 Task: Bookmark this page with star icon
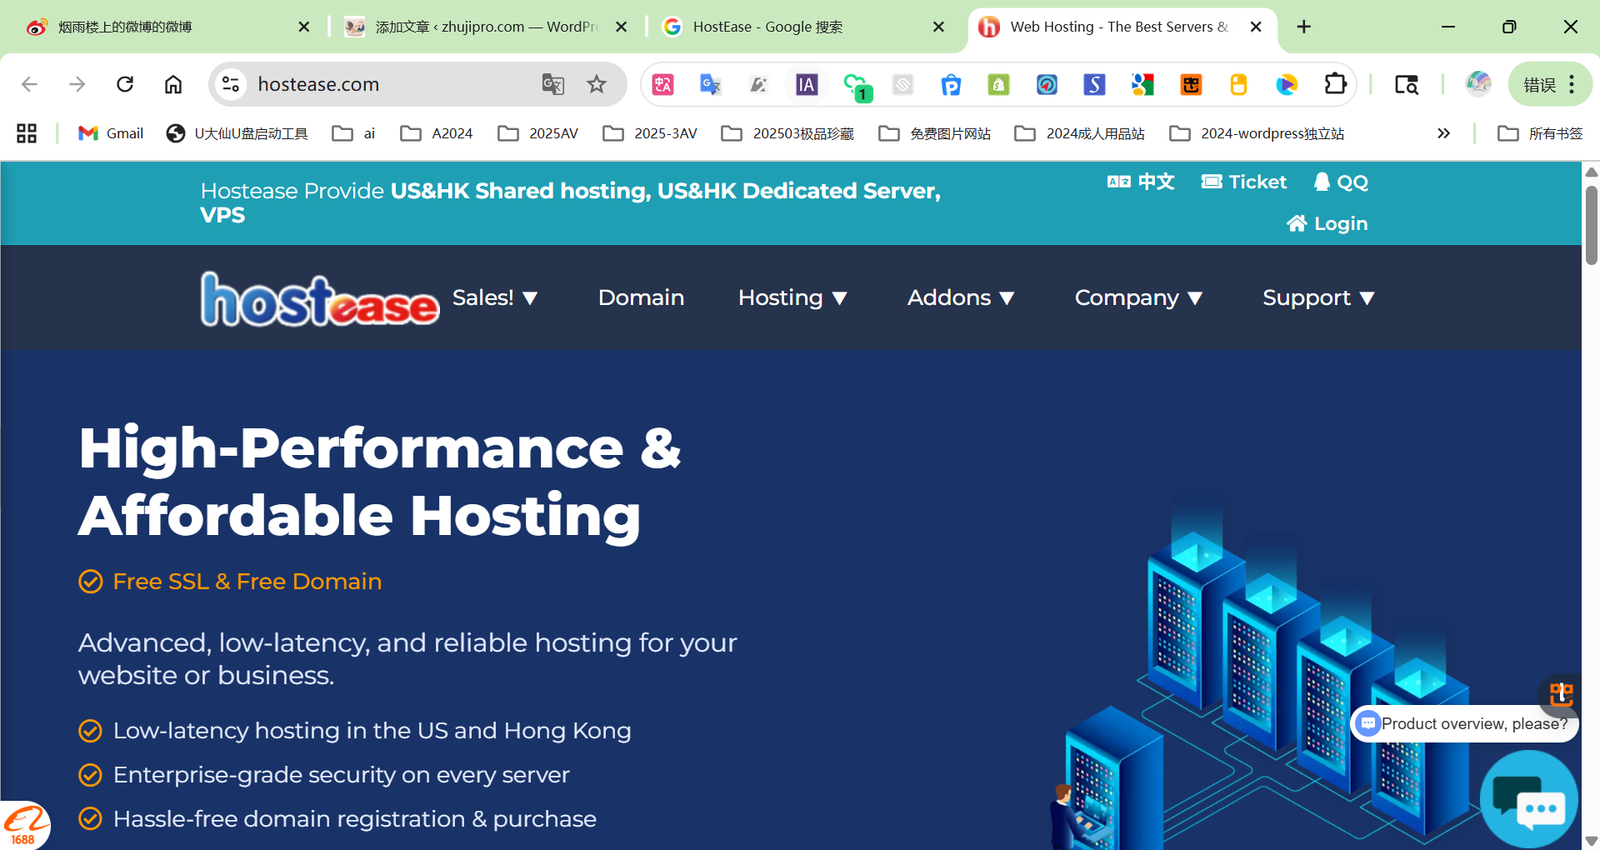pos(597,84)
